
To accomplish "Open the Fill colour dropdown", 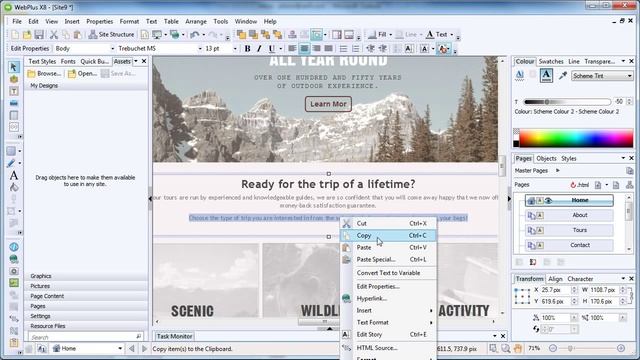I will click(x=390, y=35).
